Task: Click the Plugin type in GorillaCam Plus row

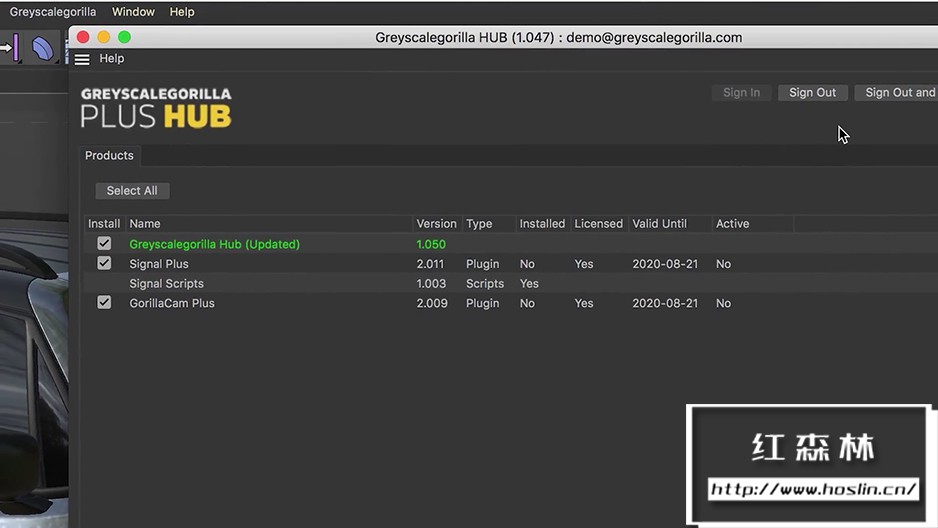Action: point(483,303)
